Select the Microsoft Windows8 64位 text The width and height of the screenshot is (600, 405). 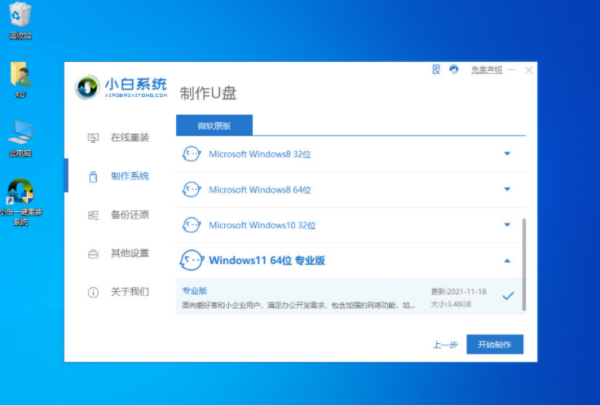[x=259, y=190]
